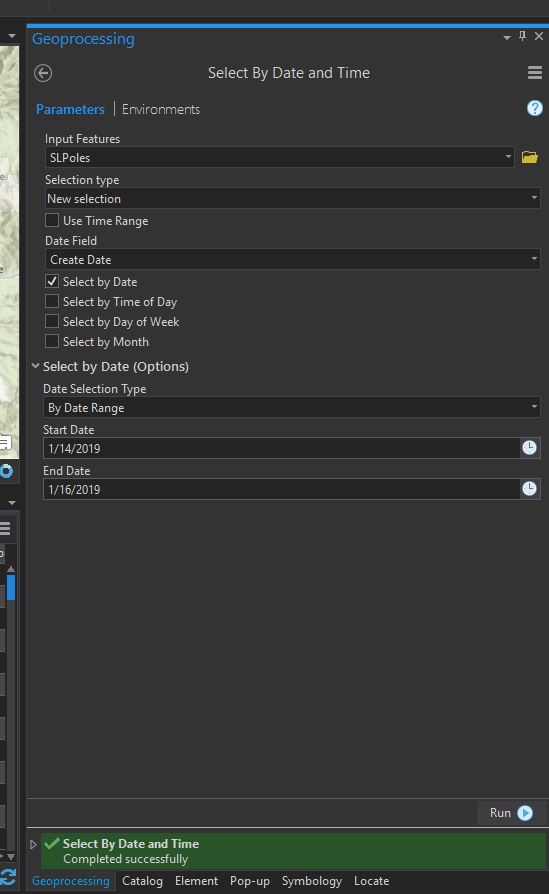Close the Geoprocessing pane

tap(539, 36)
